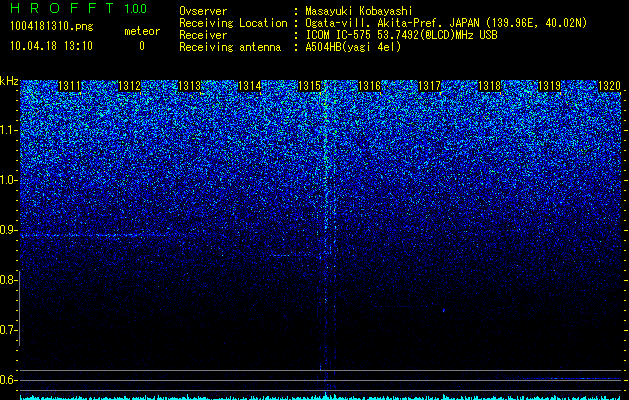Click the version number 1.0.0
Image resolution: width=629 pixels, height=400 pixels.
(x=136, y=8)
